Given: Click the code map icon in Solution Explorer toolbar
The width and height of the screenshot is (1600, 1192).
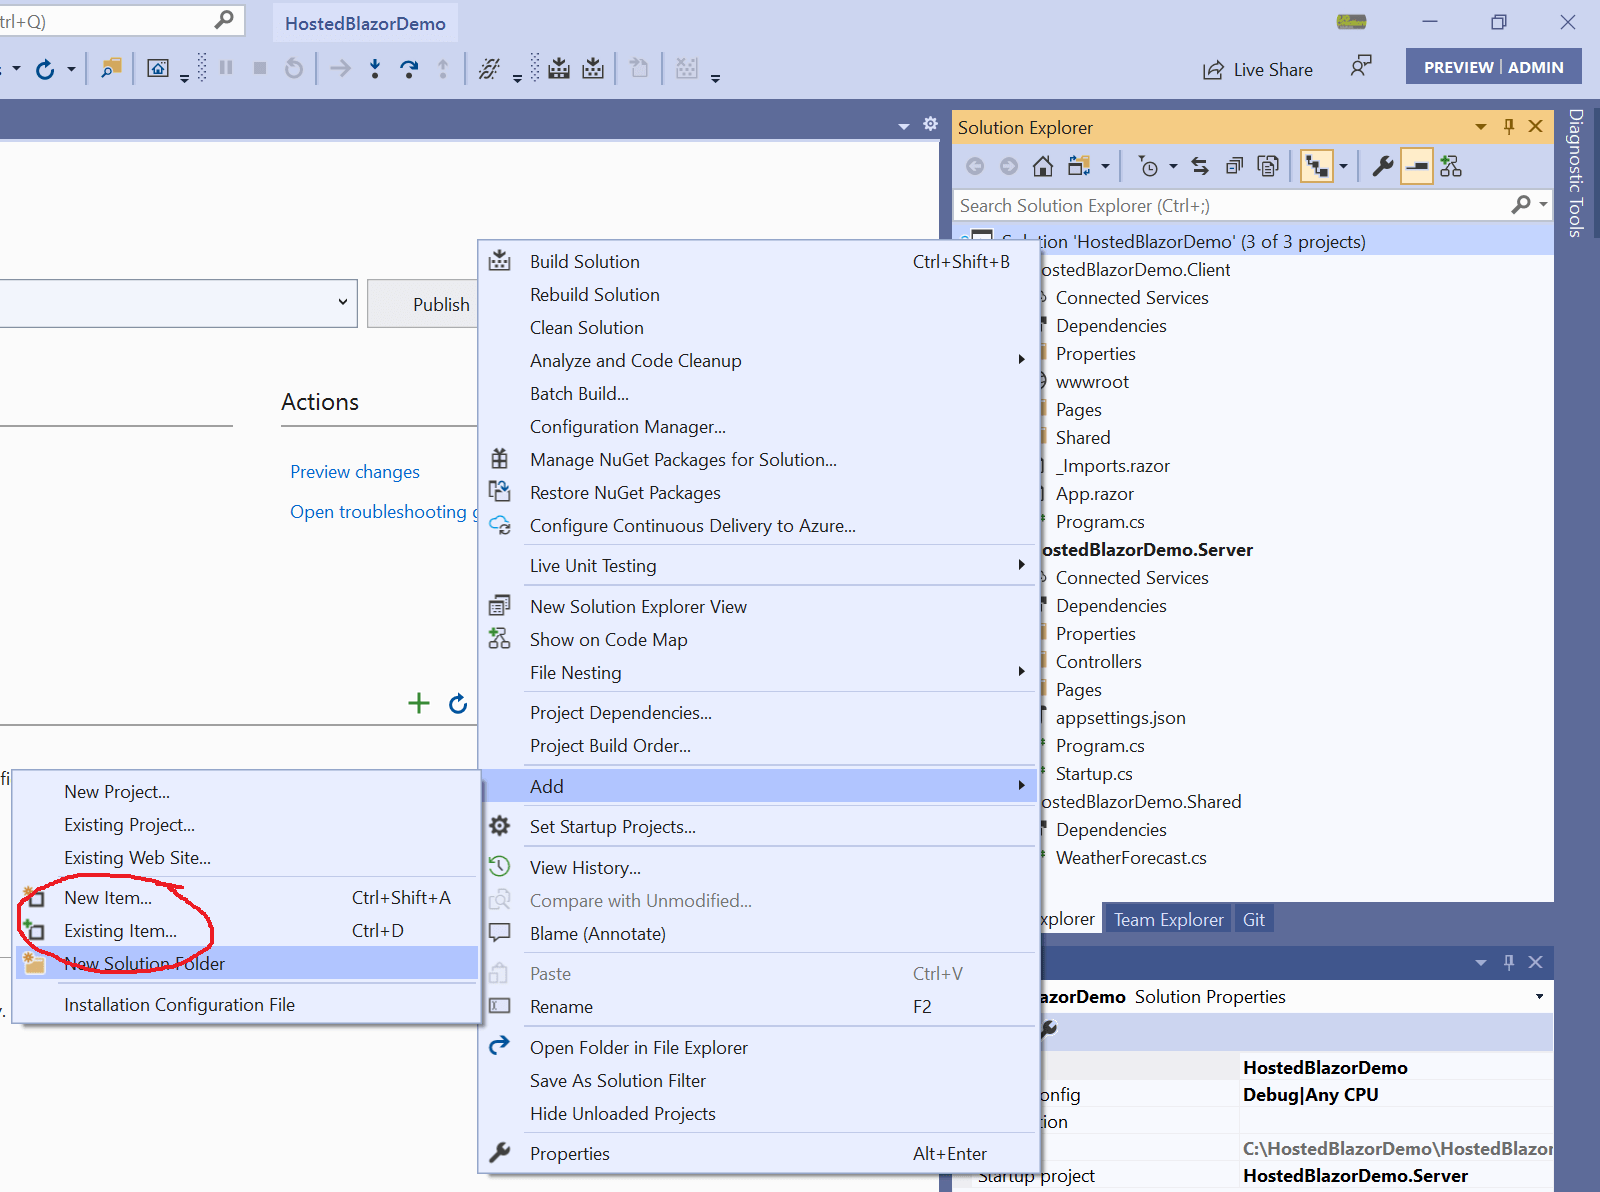Looking at the screenshot, I should click(1451, 166).
